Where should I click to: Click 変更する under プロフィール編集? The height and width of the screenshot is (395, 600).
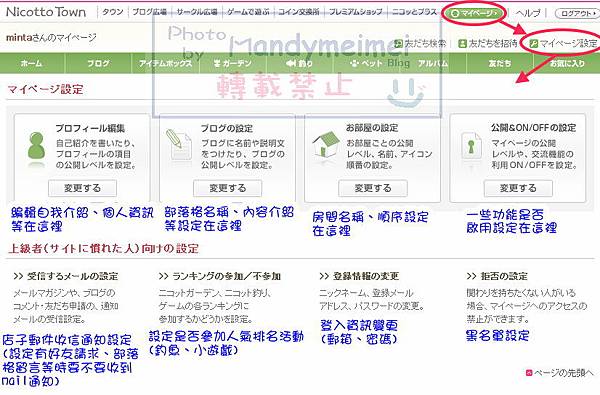tap(82, 188)
